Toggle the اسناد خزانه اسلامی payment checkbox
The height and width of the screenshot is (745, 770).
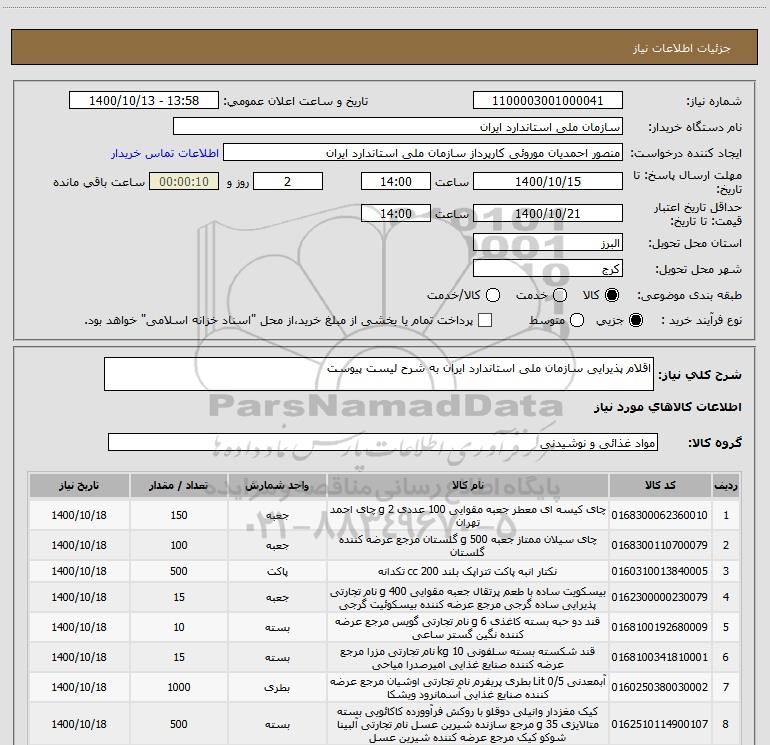pyautogui.click(x=485, y=320)
